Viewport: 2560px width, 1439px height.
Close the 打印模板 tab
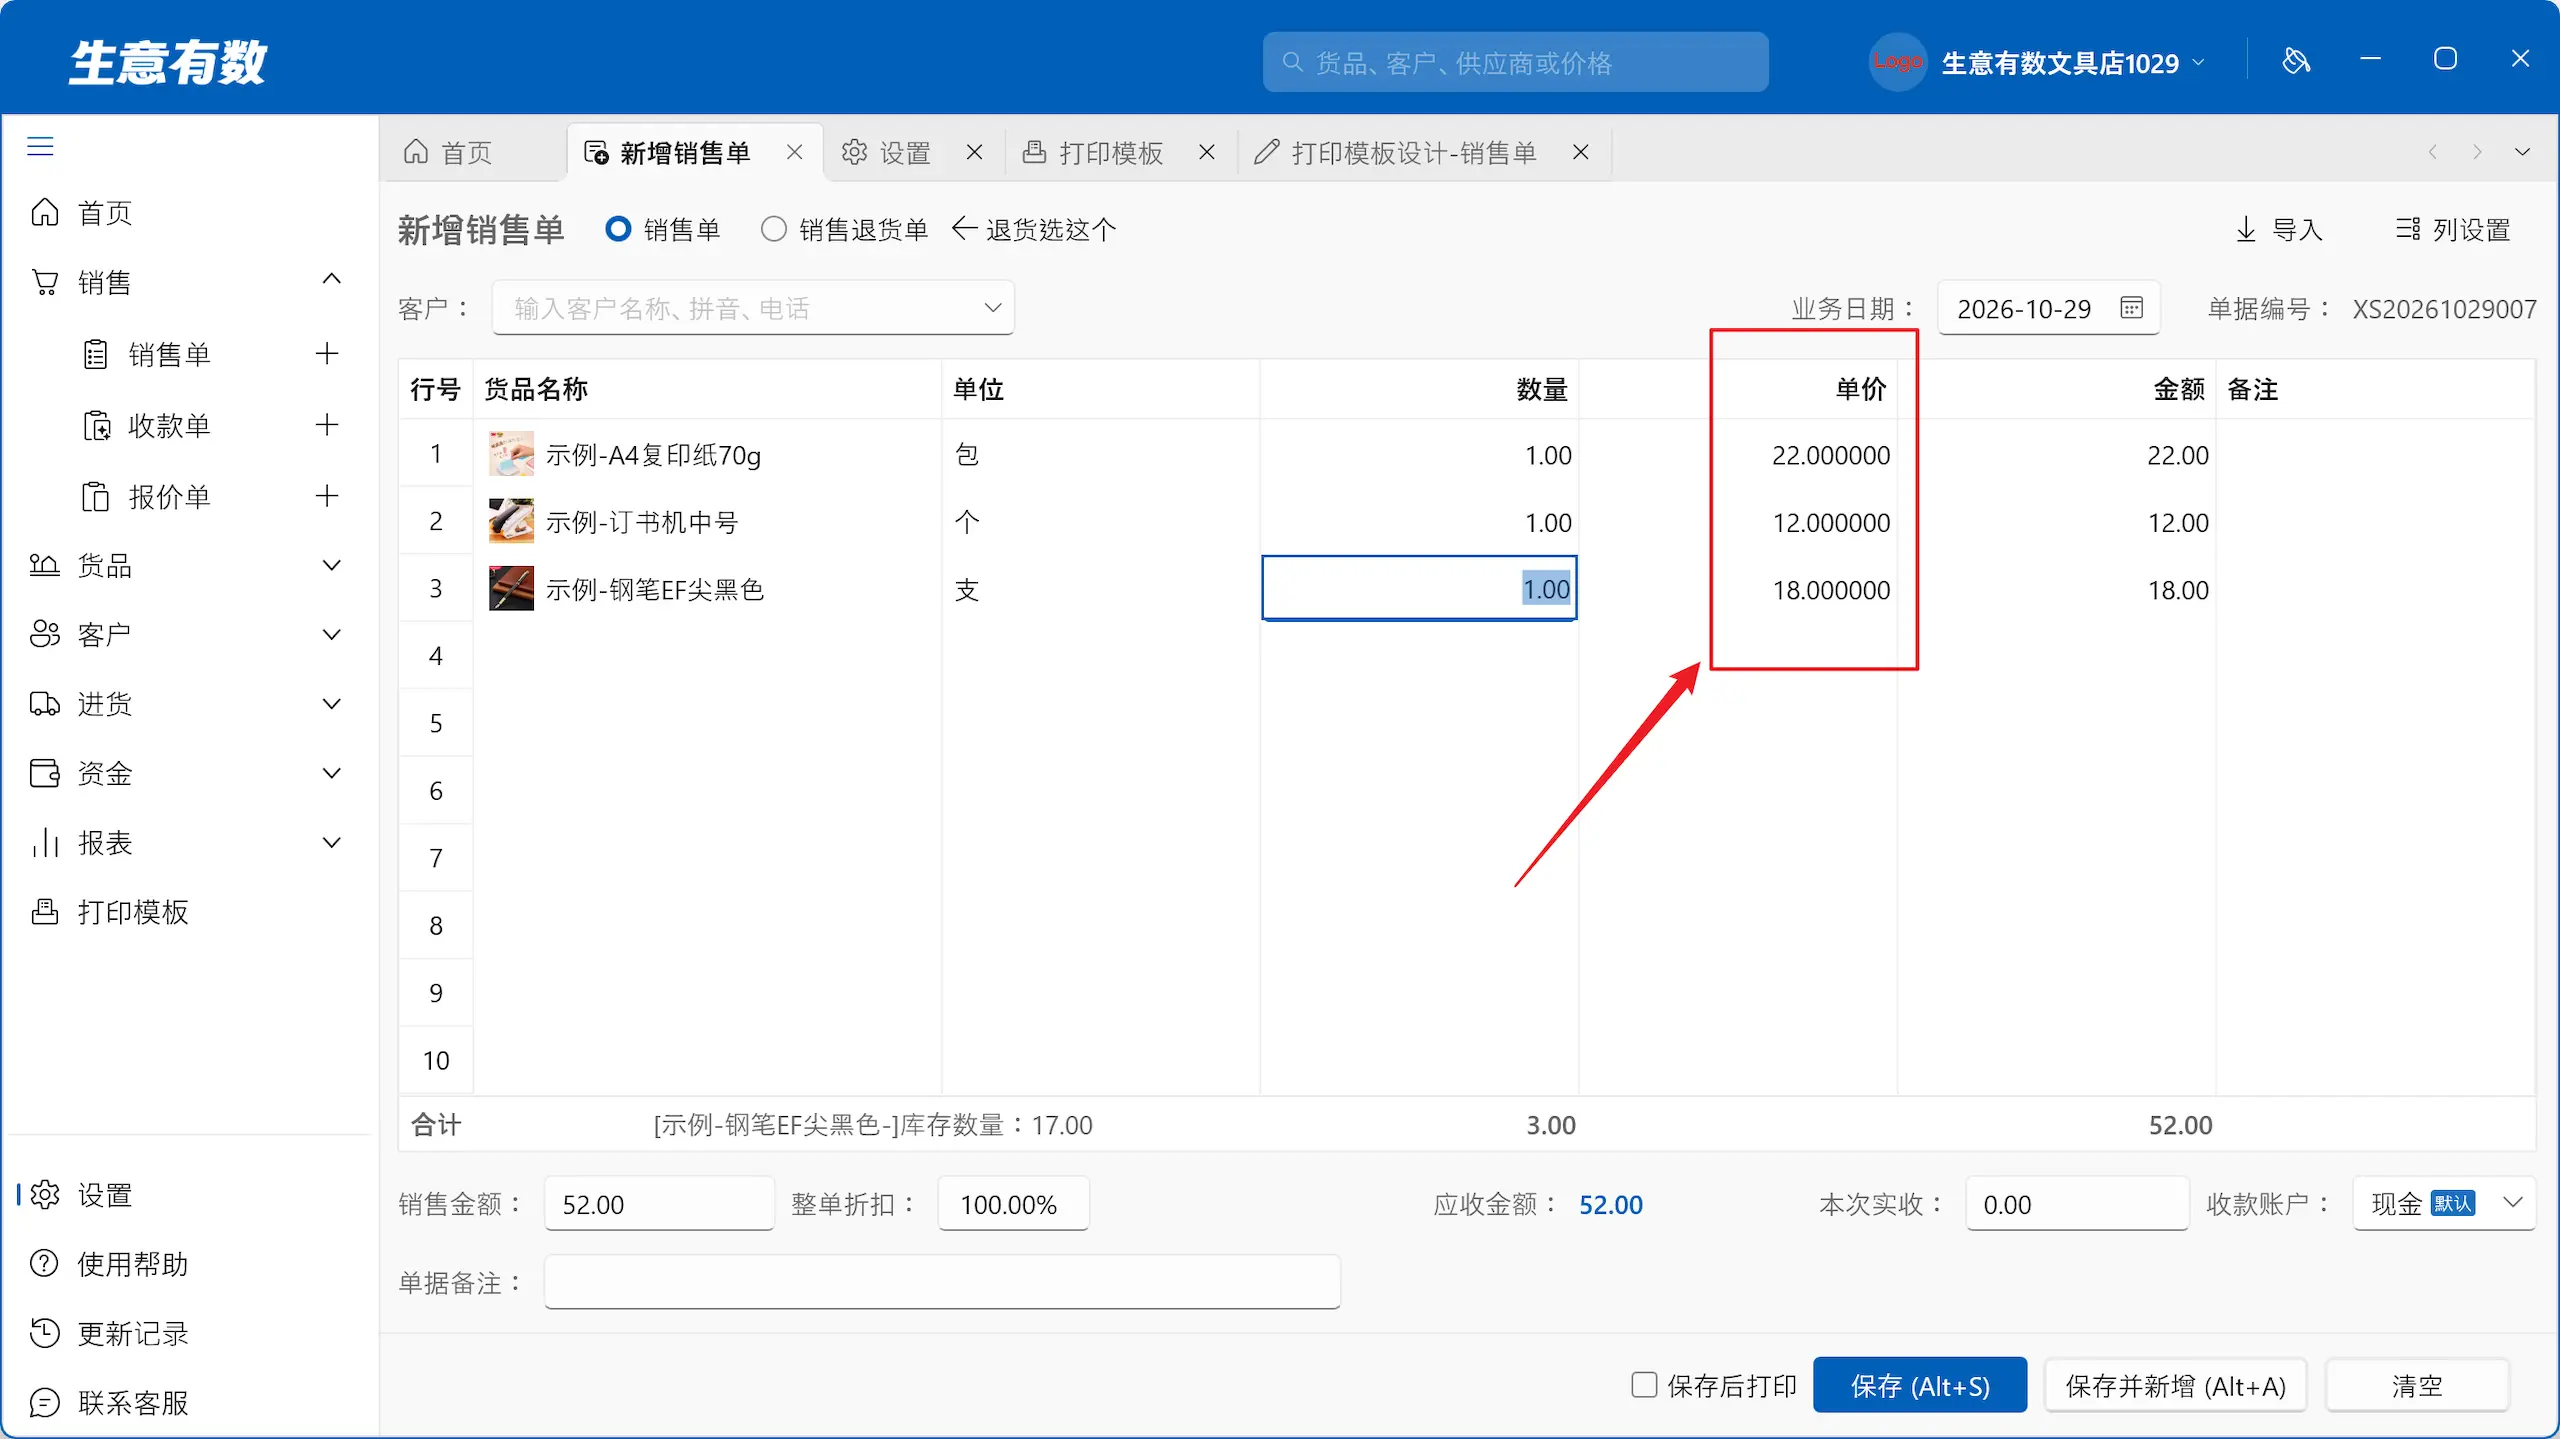tap(1207, 152)
